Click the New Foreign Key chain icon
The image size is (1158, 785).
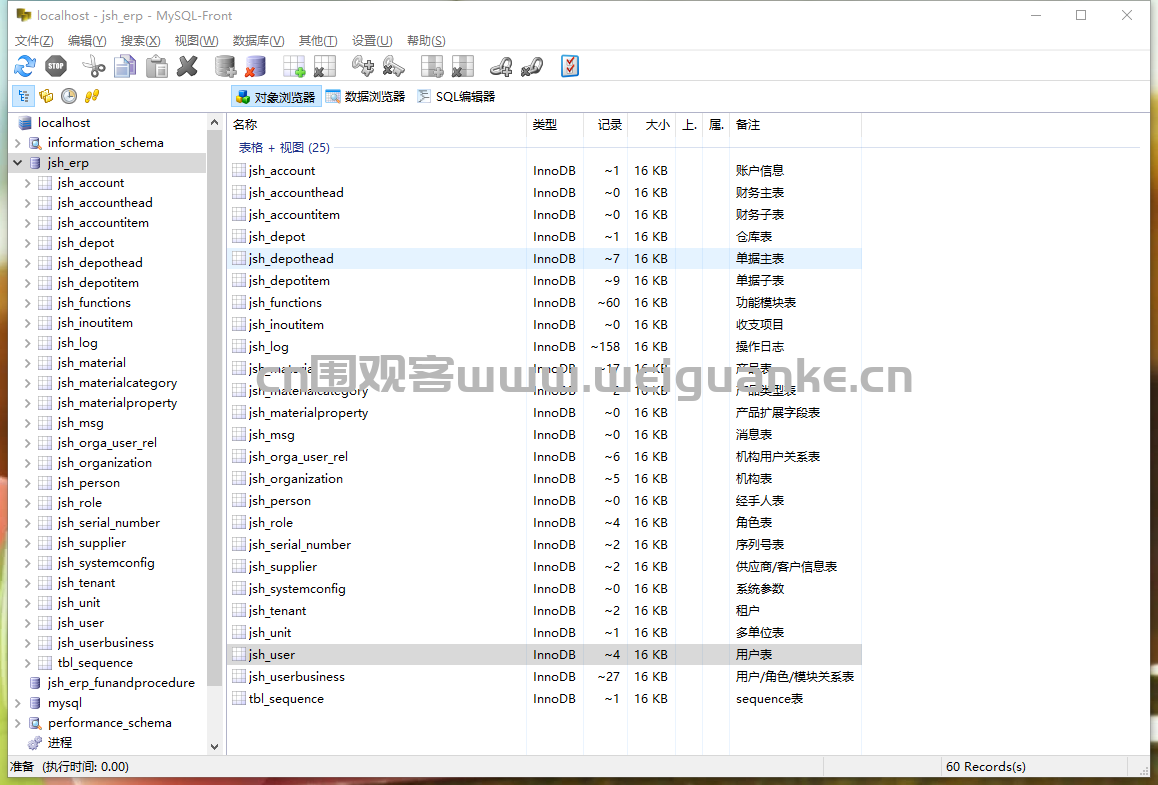[x=501, y=66]
